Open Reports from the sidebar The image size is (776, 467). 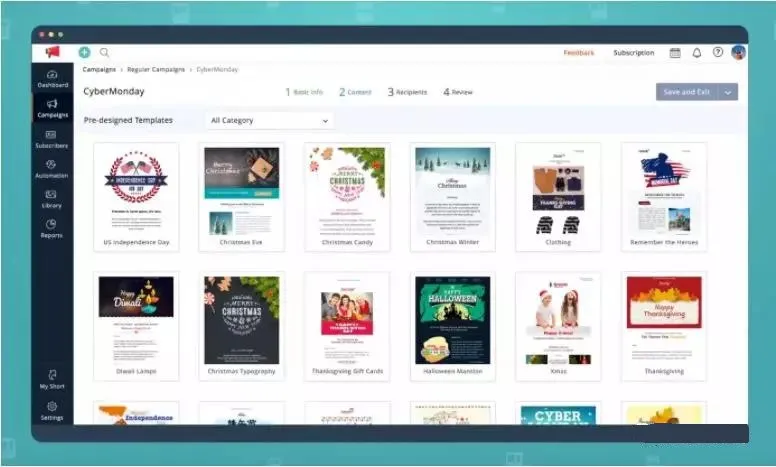pyautogui.click(x=51, y=228)
